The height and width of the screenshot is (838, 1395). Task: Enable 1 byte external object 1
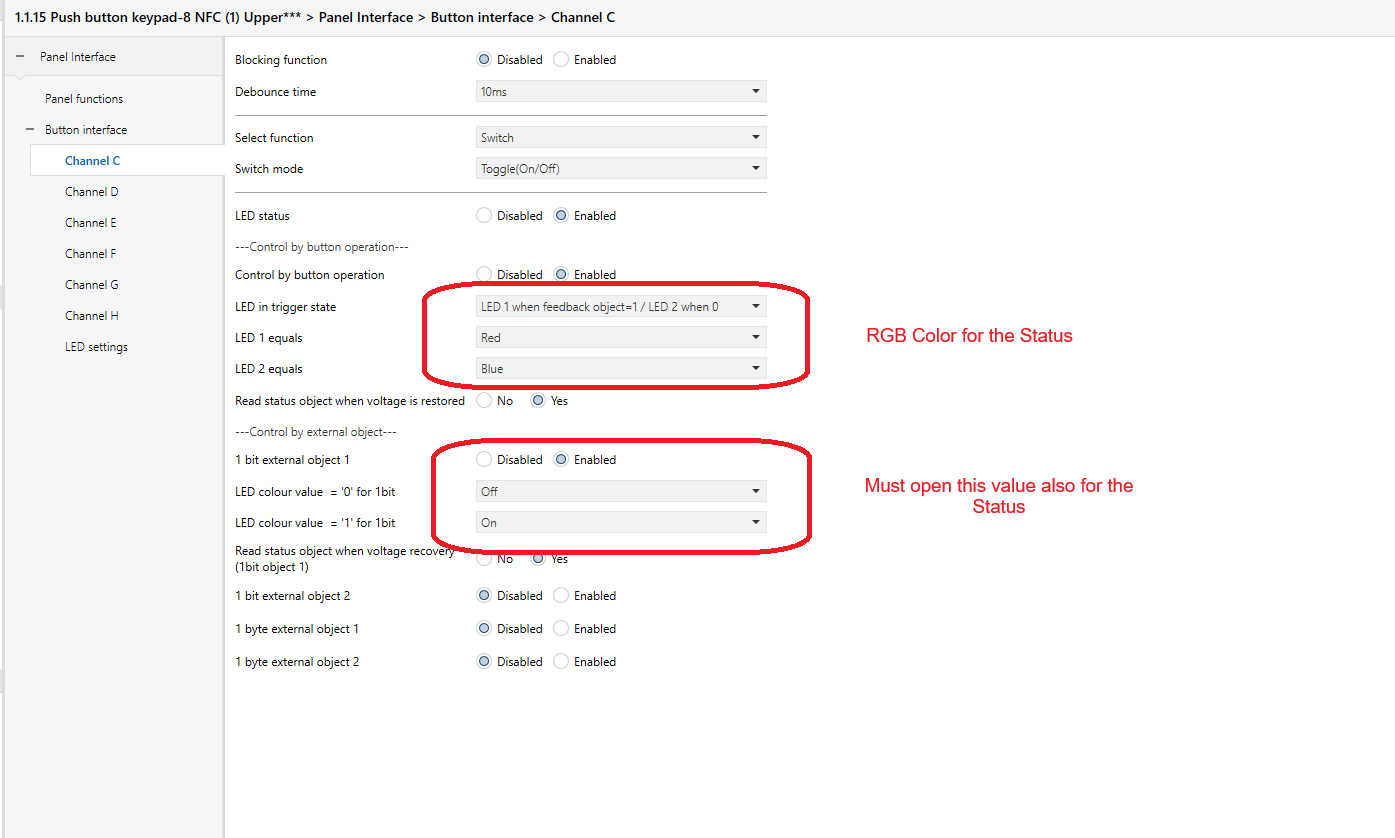[x=562, y=629]
